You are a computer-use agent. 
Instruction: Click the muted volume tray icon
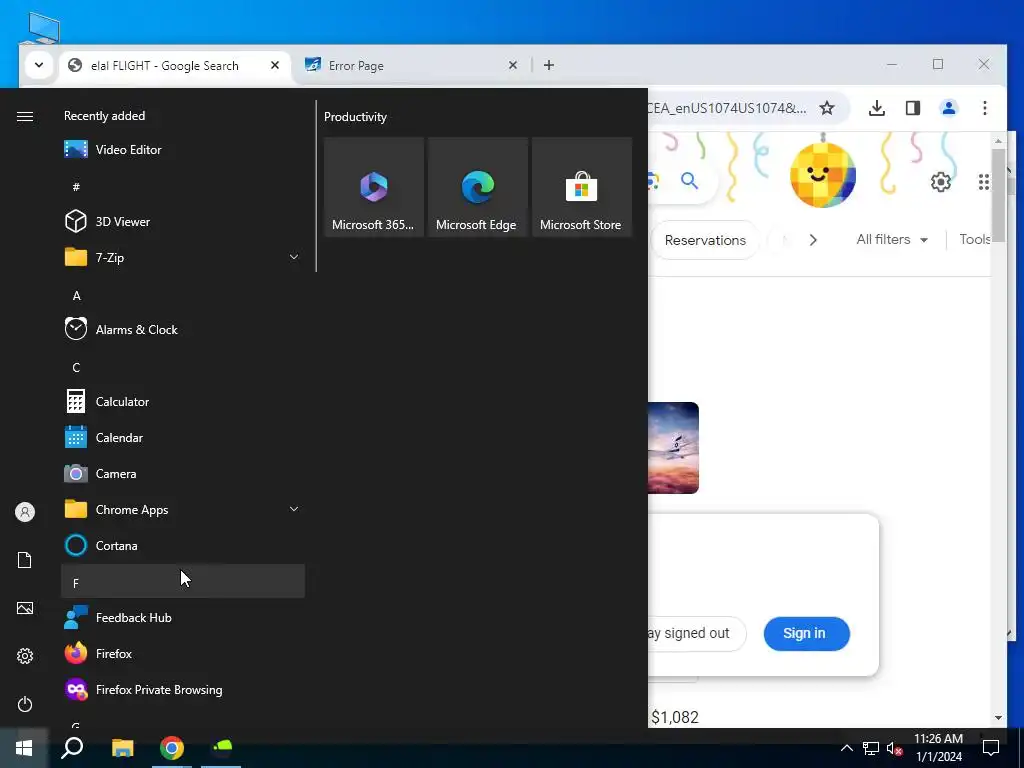pyautogui.click(x=894, y=748)
